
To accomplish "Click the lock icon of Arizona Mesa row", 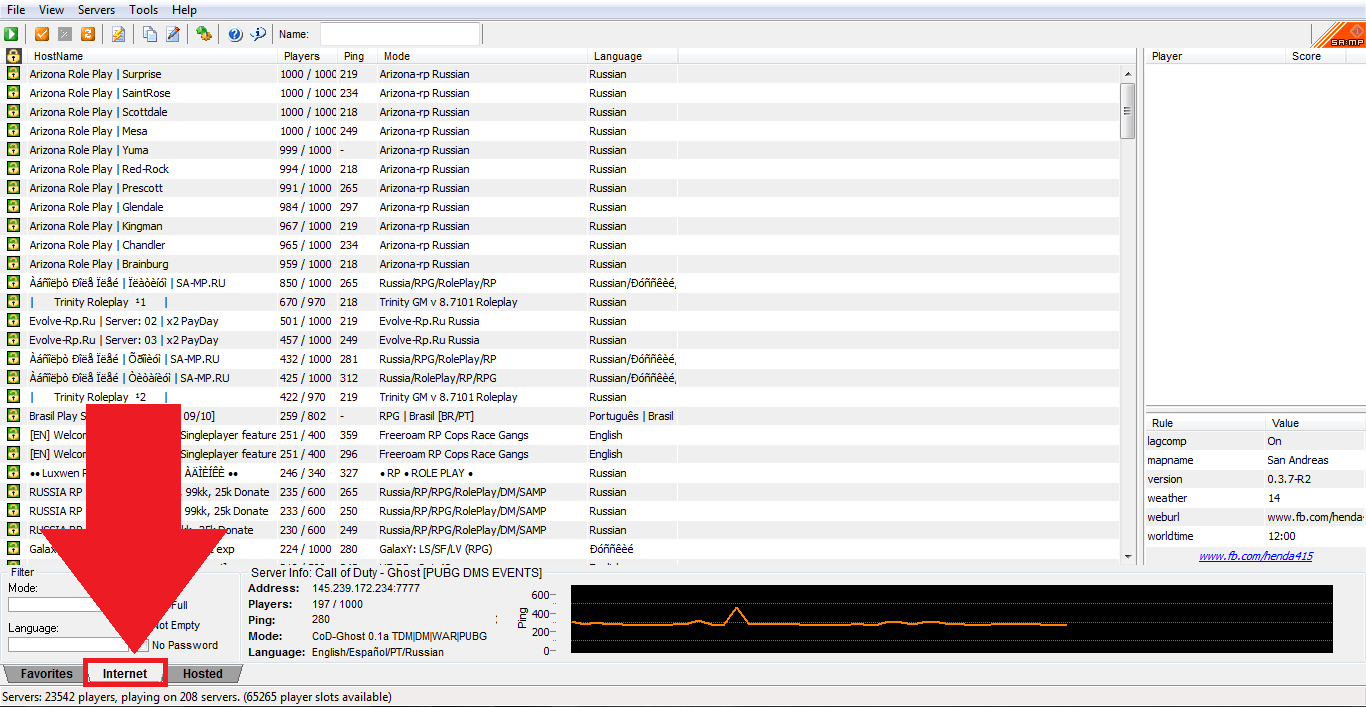I will (13, 131).
